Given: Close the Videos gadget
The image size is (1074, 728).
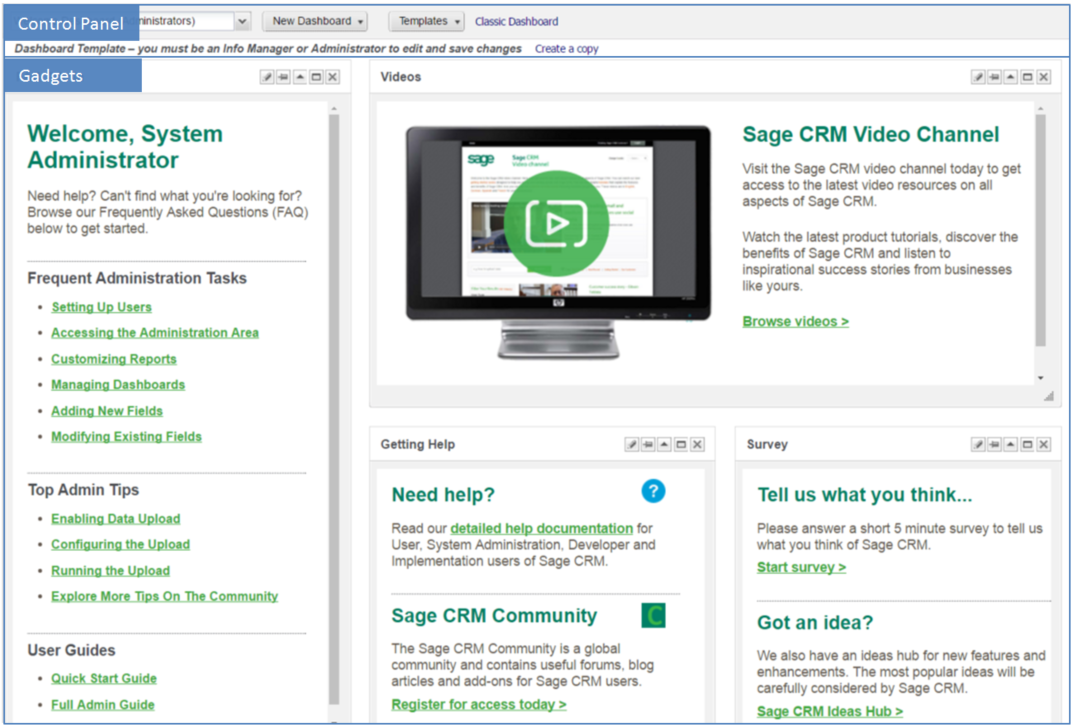Looking at the screenshot, I should tap(1044, 77).
